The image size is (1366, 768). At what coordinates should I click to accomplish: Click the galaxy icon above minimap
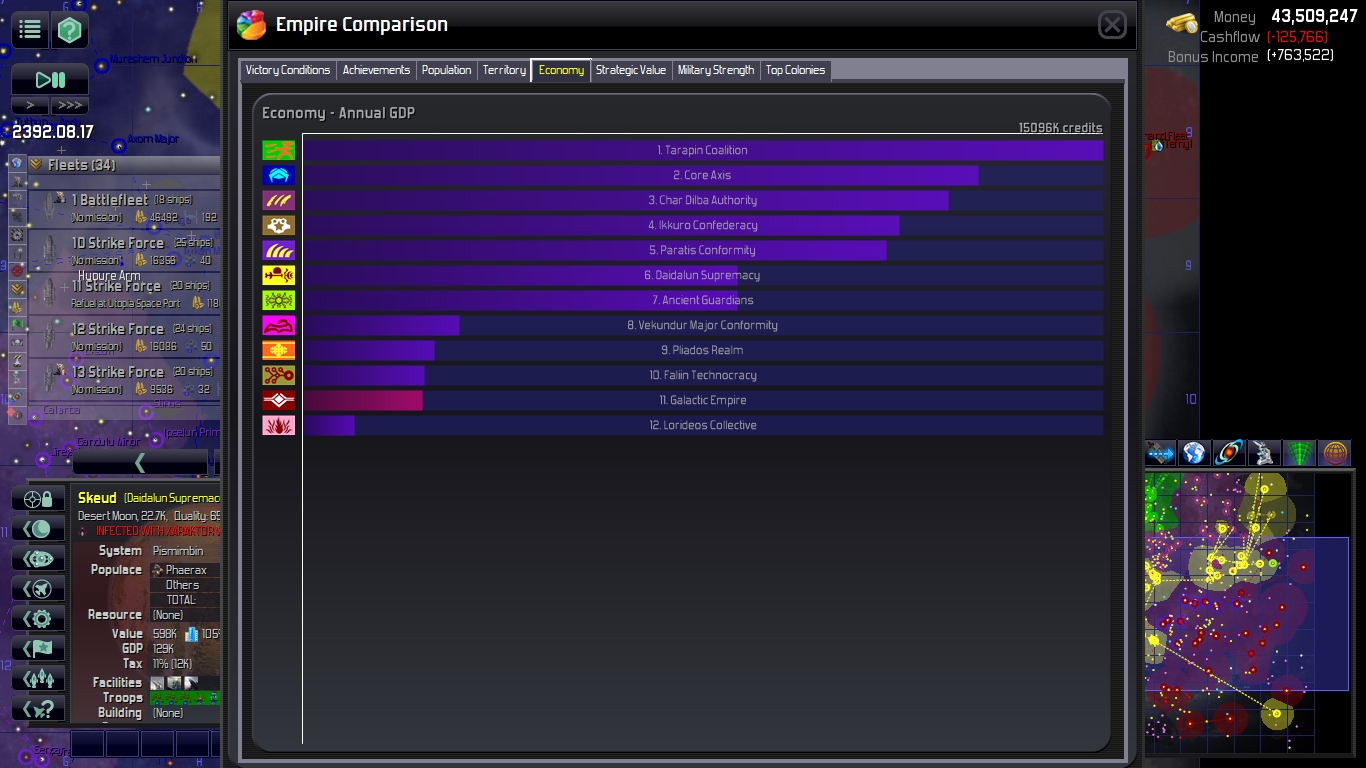point(1229,453)
